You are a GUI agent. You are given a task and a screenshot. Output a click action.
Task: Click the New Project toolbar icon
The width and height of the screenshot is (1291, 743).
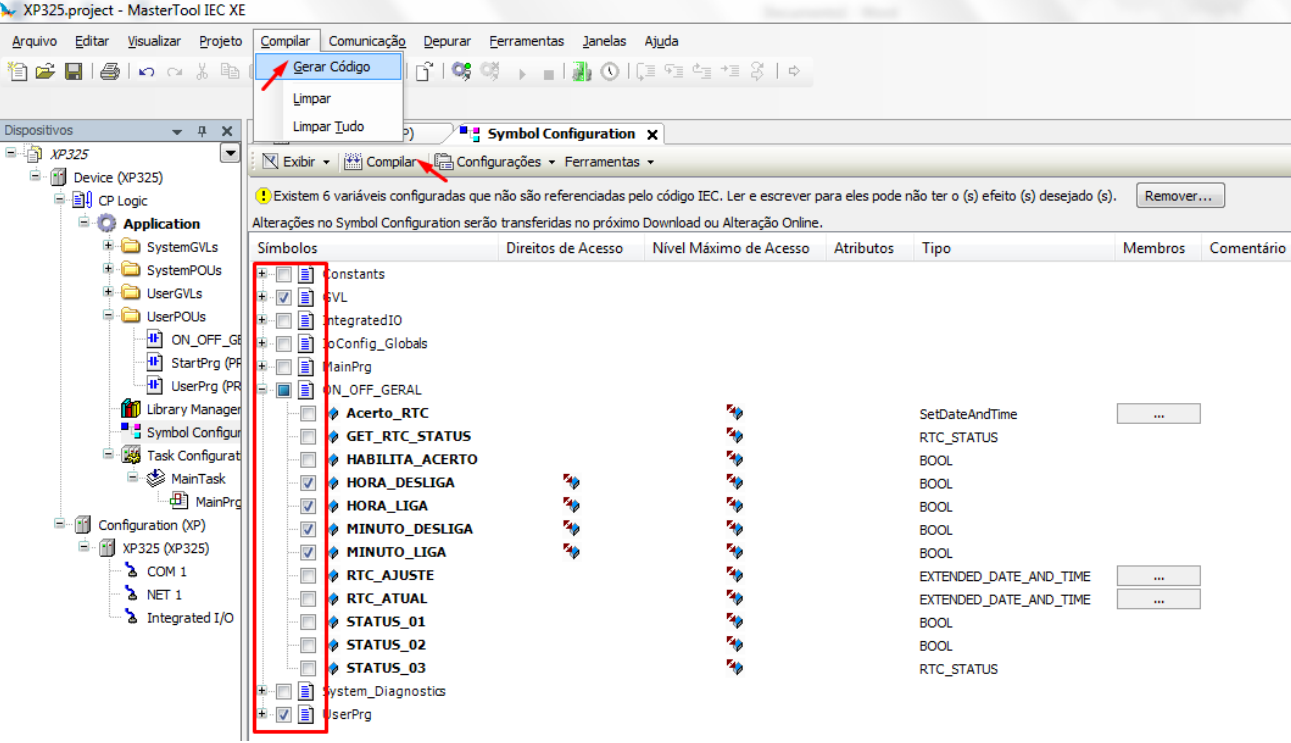pos(17,72)
